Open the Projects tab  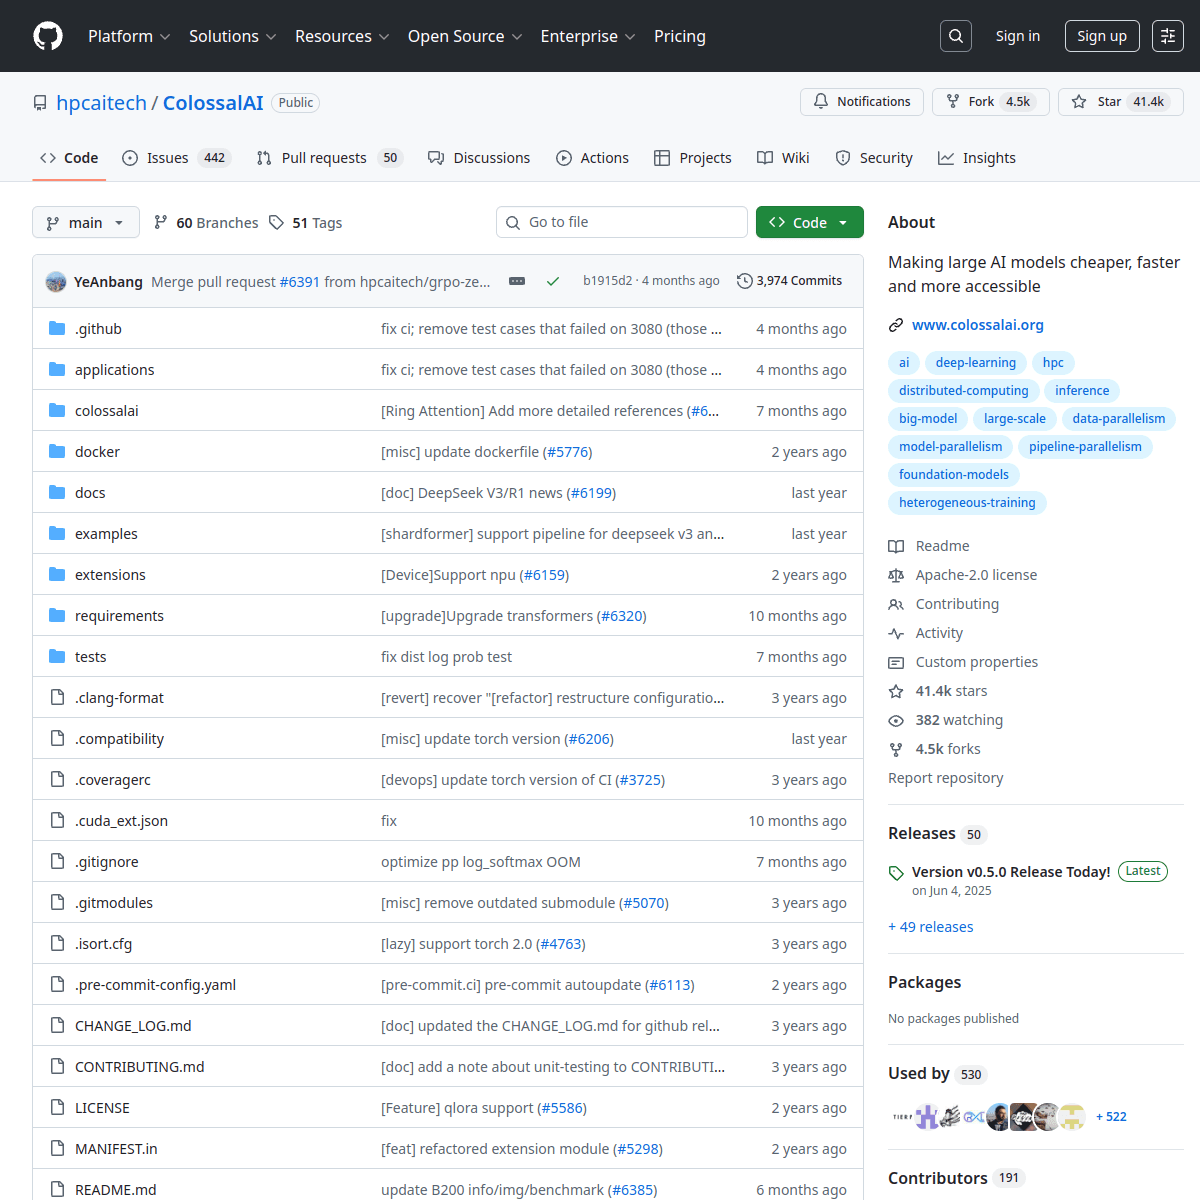pyautogui.click(x=693, y=158)
